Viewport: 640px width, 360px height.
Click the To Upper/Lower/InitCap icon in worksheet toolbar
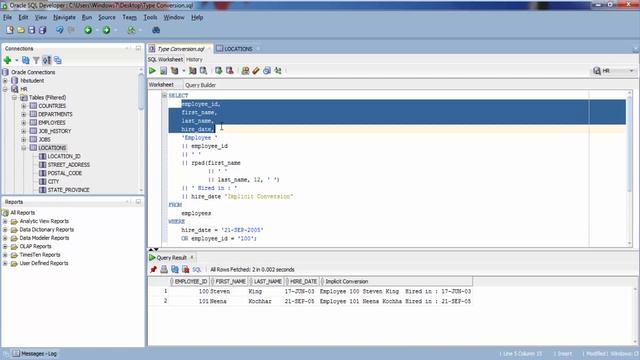pyautogui.click(x=278, y=71)
